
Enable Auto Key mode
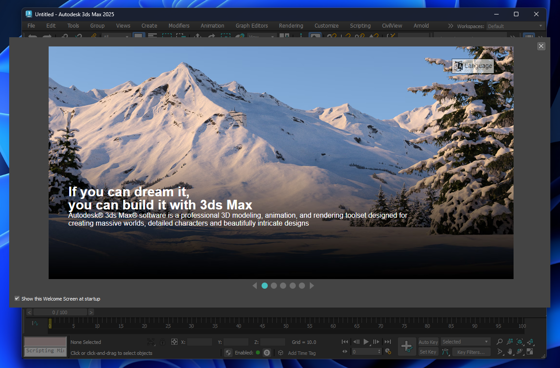click(x=428, y=342)
